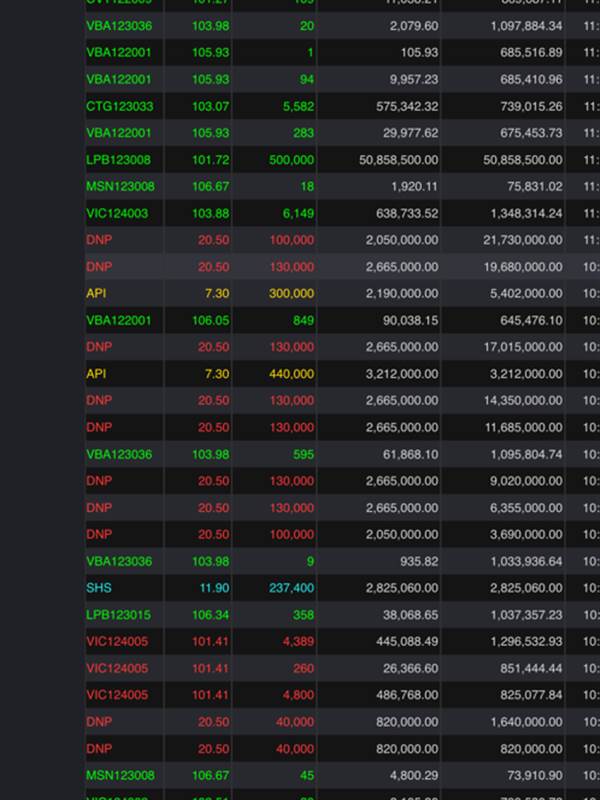Click the value 21,730,000.00

pos(523,240)
